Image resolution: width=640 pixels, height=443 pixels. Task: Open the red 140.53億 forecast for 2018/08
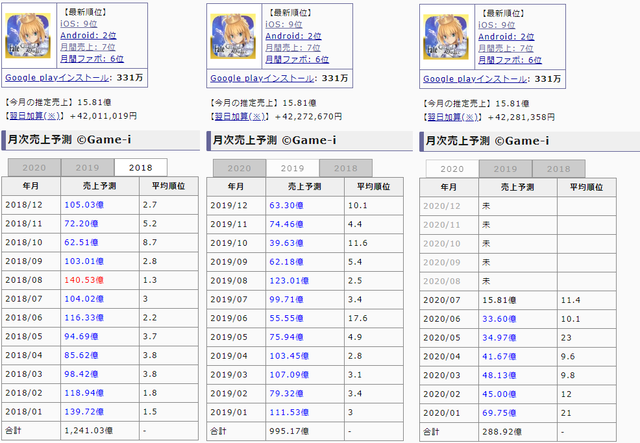point(84,280)
